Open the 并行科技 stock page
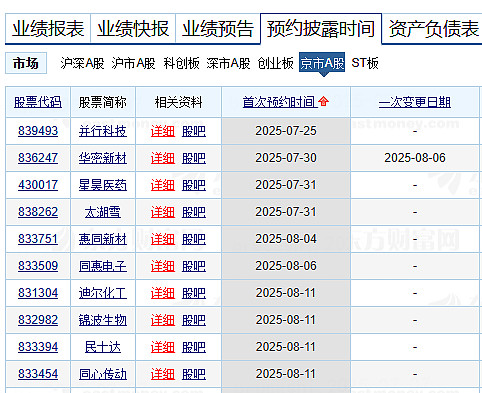This screenshot has height=393, width=482. click(103, 131)
